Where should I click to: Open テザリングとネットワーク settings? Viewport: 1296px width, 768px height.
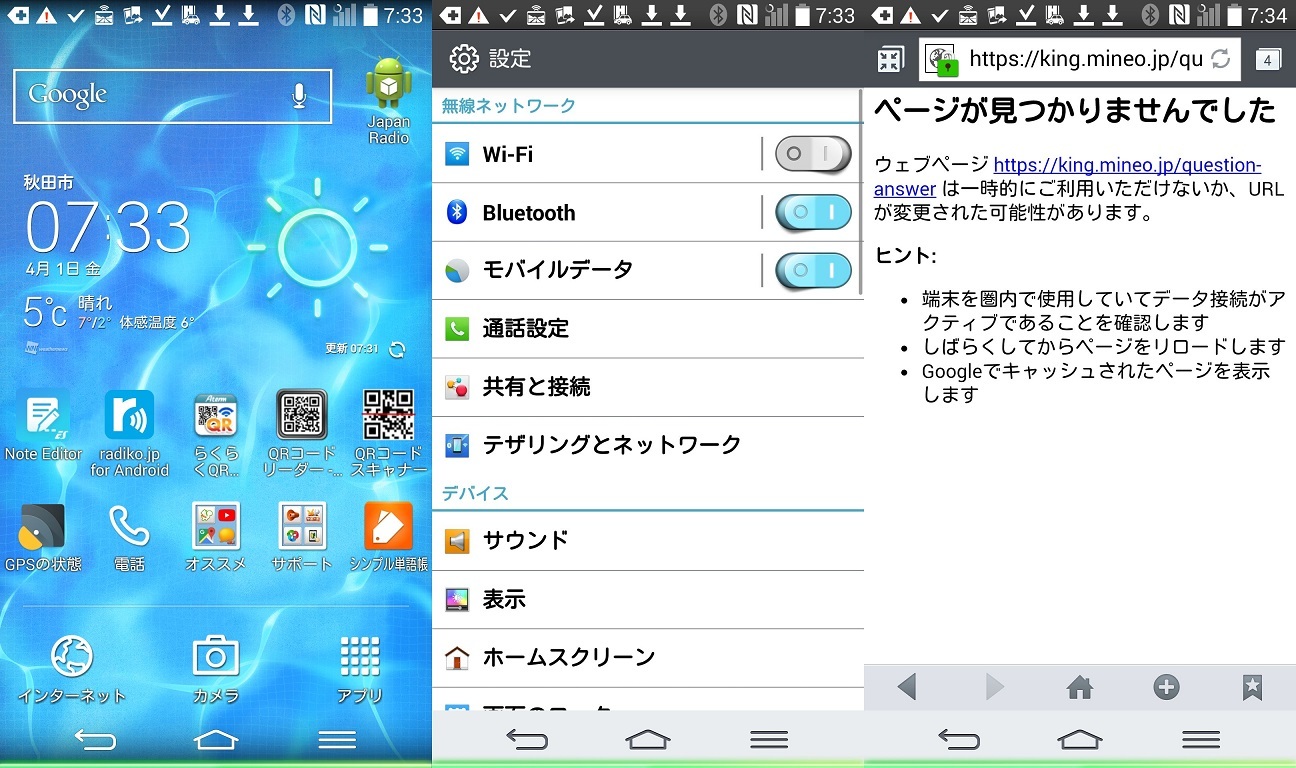tap(647, 445)
